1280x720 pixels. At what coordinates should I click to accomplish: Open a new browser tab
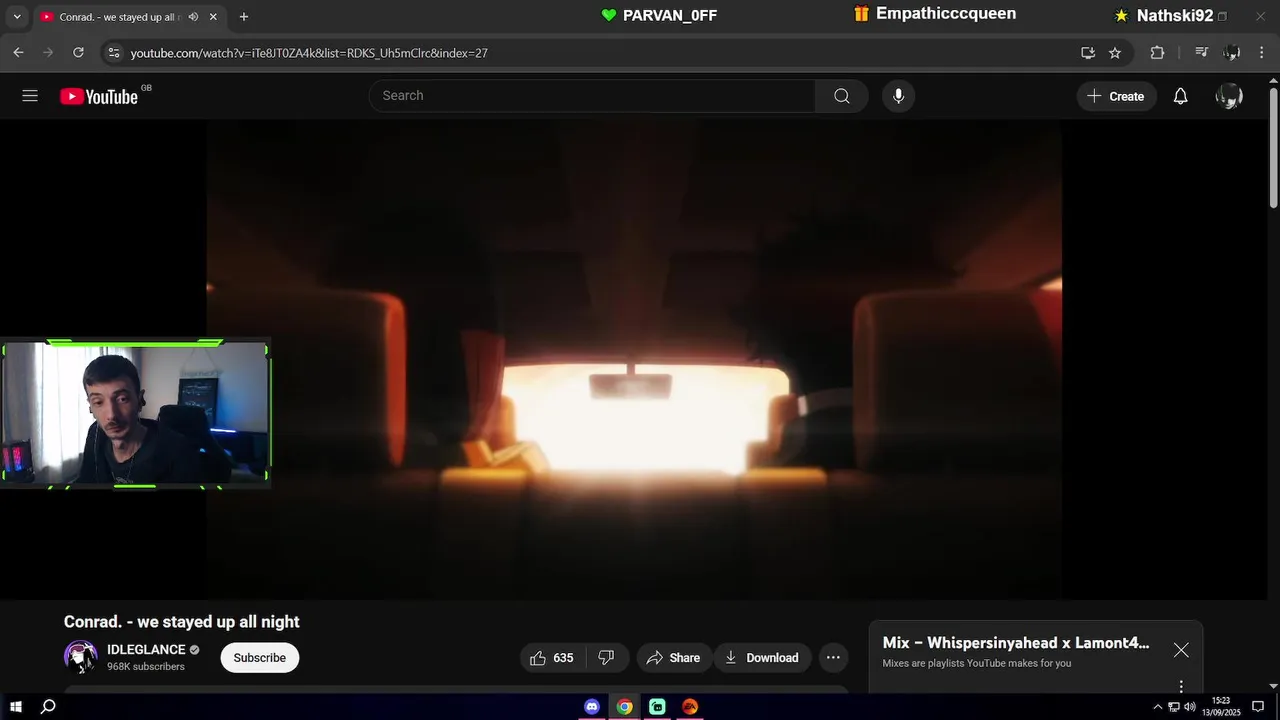[x=243, y=17]
